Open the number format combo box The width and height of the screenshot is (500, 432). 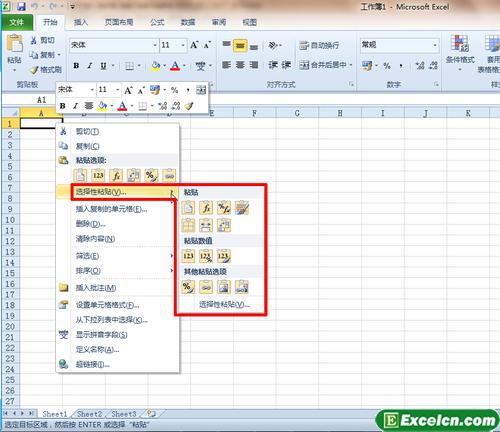pyautogui.click(x=399, y=45)
